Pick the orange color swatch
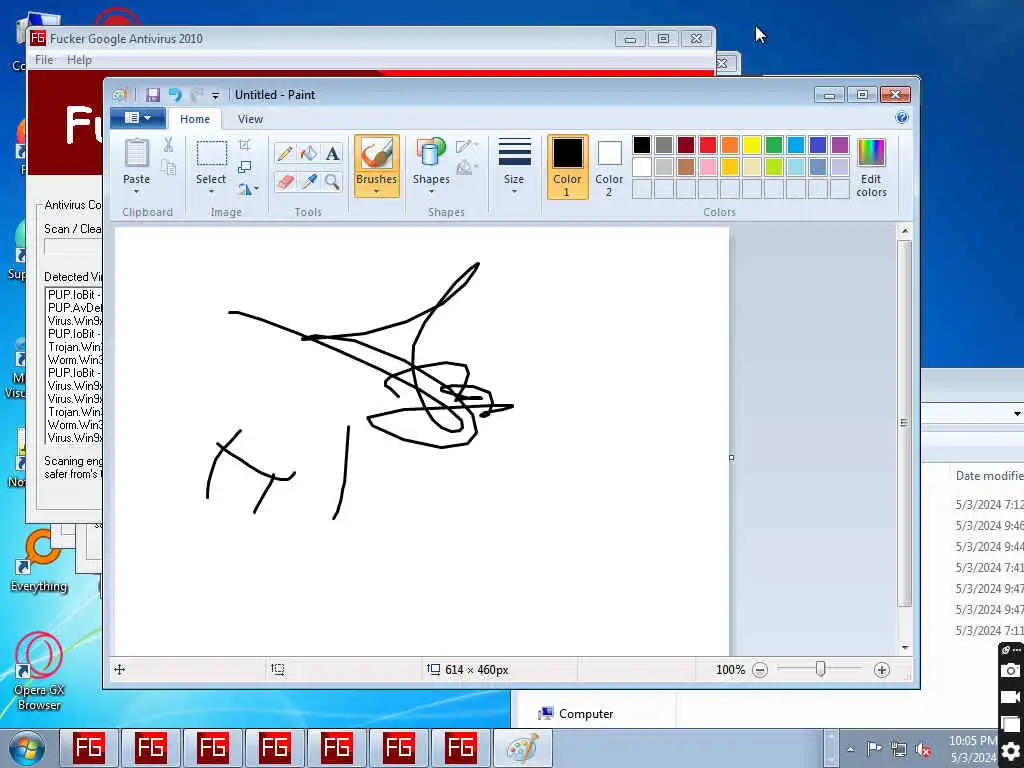 click(x=729, y=145)
